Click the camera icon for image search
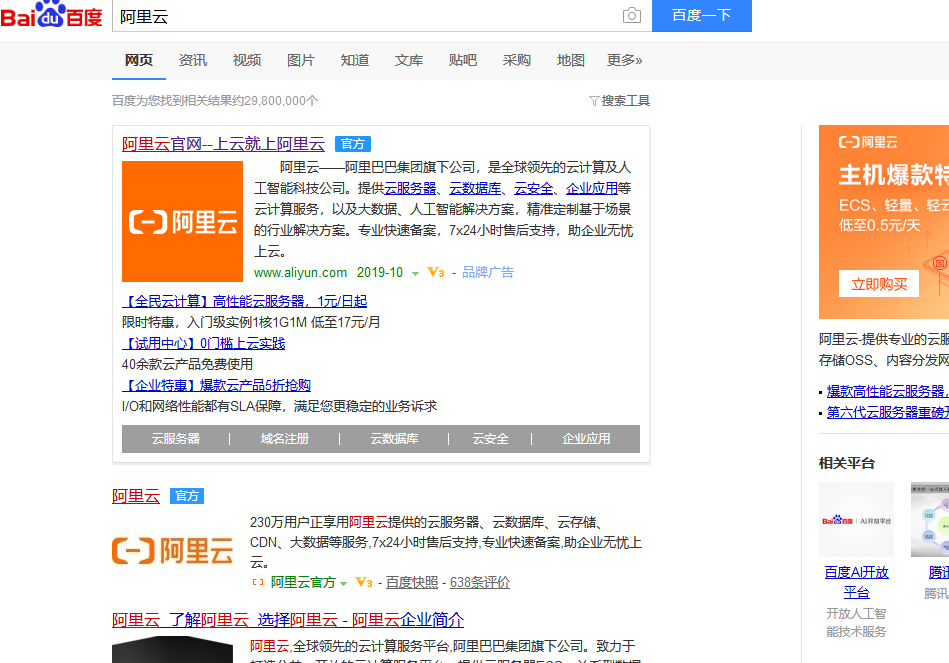 (634, 17)
